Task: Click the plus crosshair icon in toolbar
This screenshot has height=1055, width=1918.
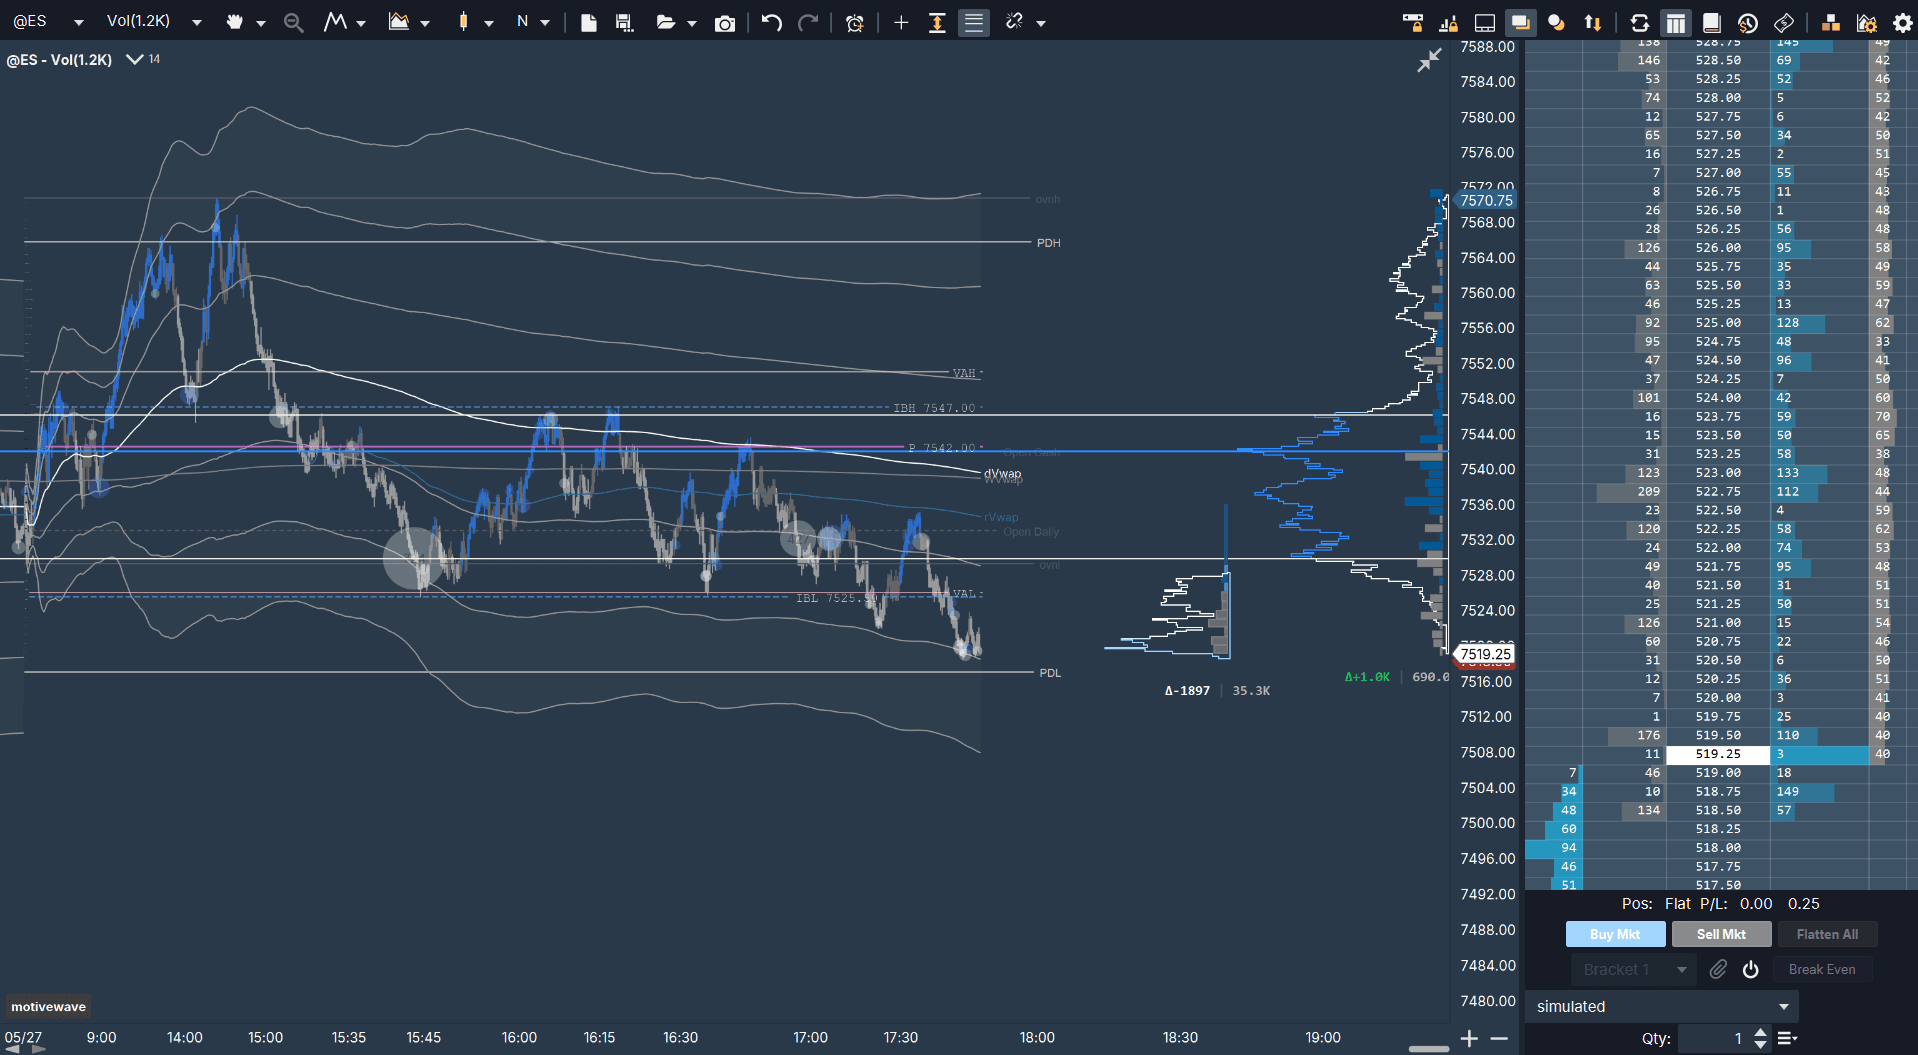Action: (x=901, y=22)
